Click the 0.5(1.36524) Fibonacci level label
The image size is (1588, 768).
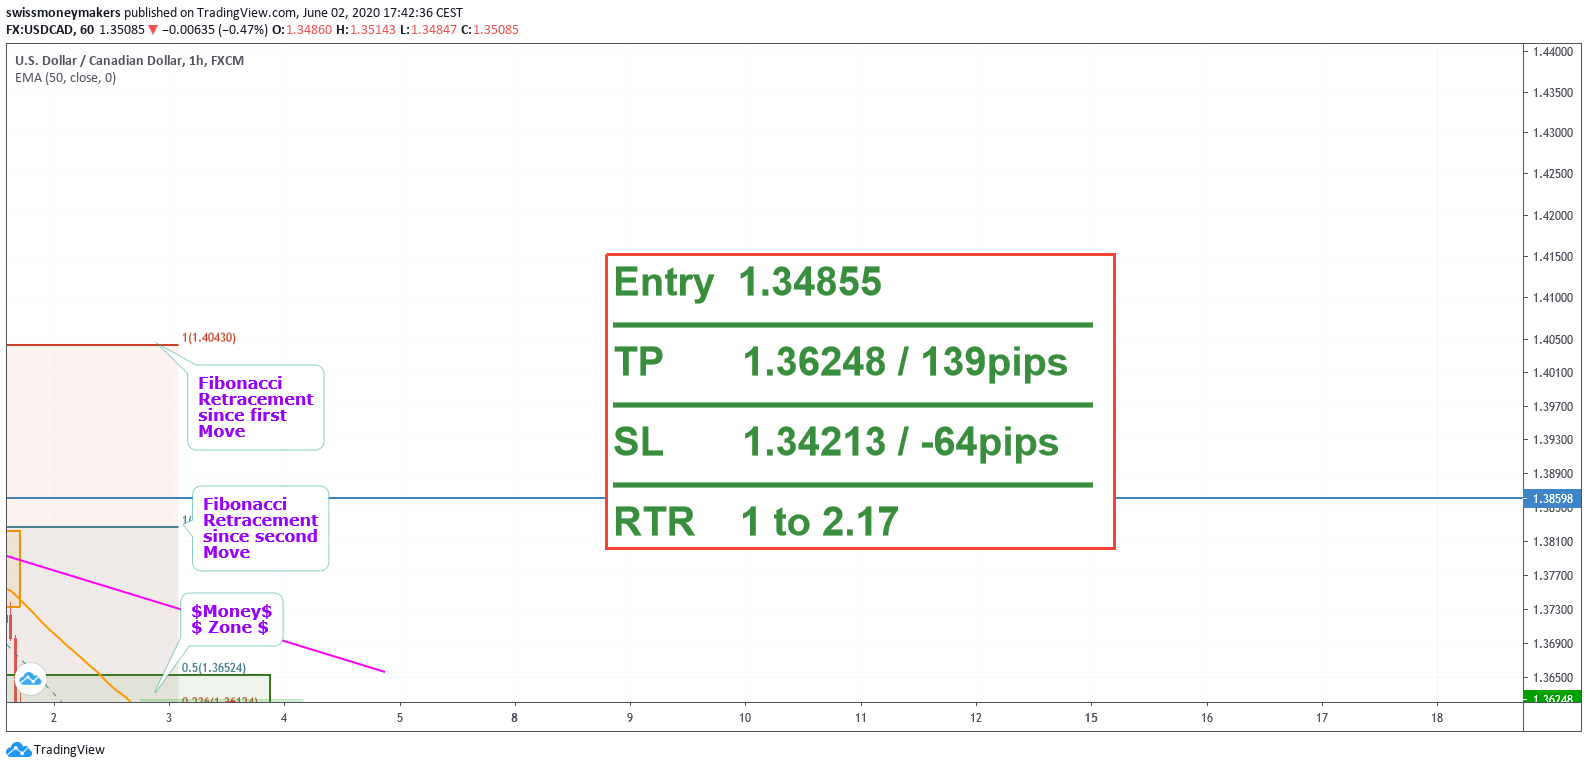pyautogui.click(x=214, y=668)
